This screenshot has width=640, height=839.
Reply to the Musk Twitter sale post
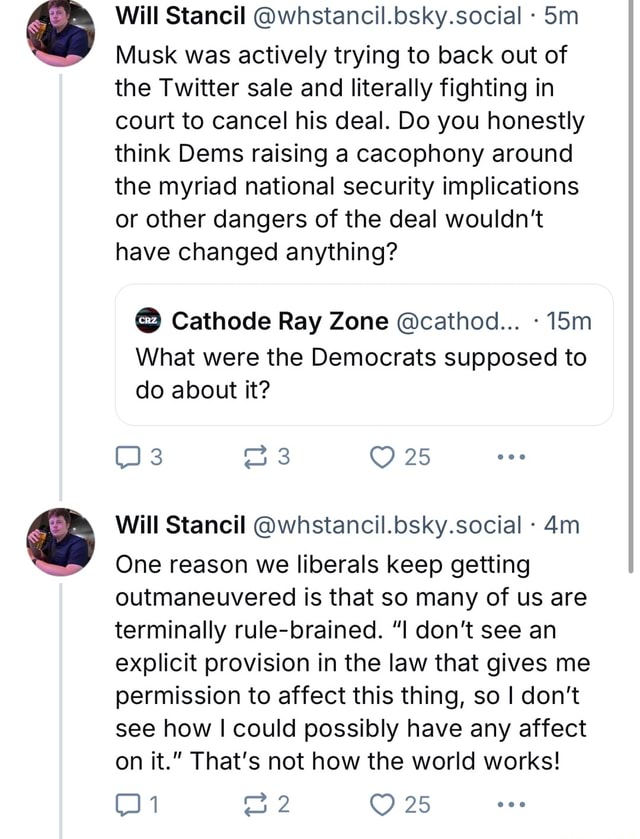[x=128, y=457]
